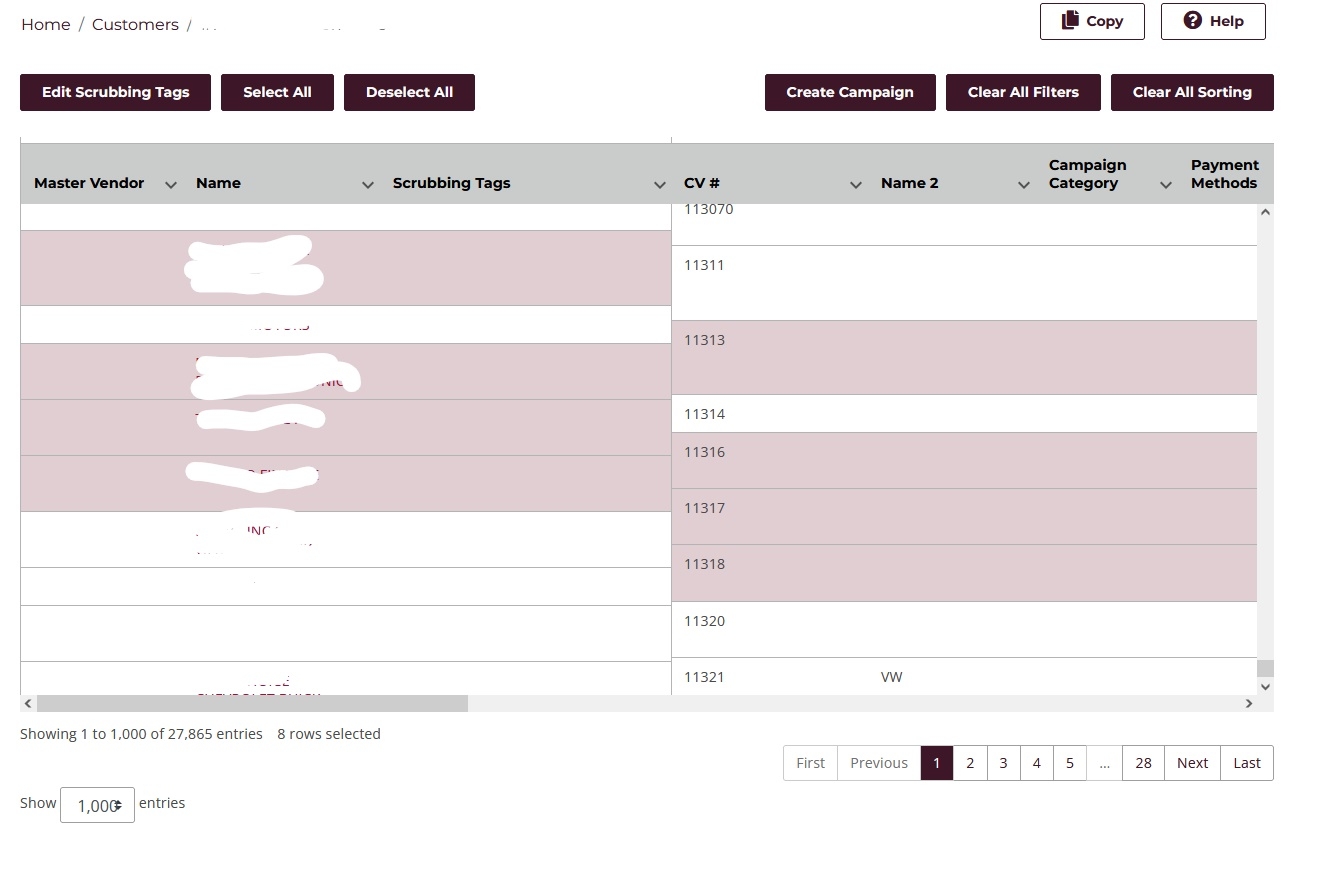Click the Edit Scrubbing Tags button
Viewport: 1332px width, 878px height.
point(115,92)
